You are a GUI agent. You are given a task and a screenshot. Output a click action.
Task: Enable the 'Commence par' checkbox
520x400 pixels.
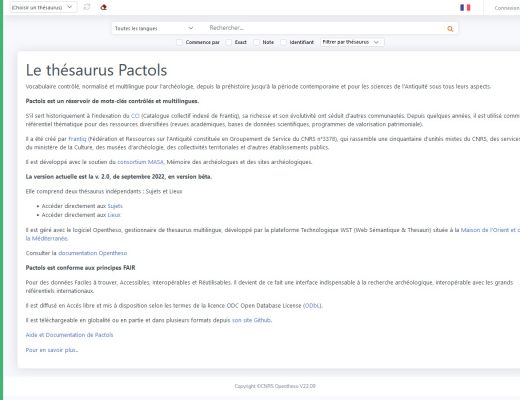click(x=179, y=42)
